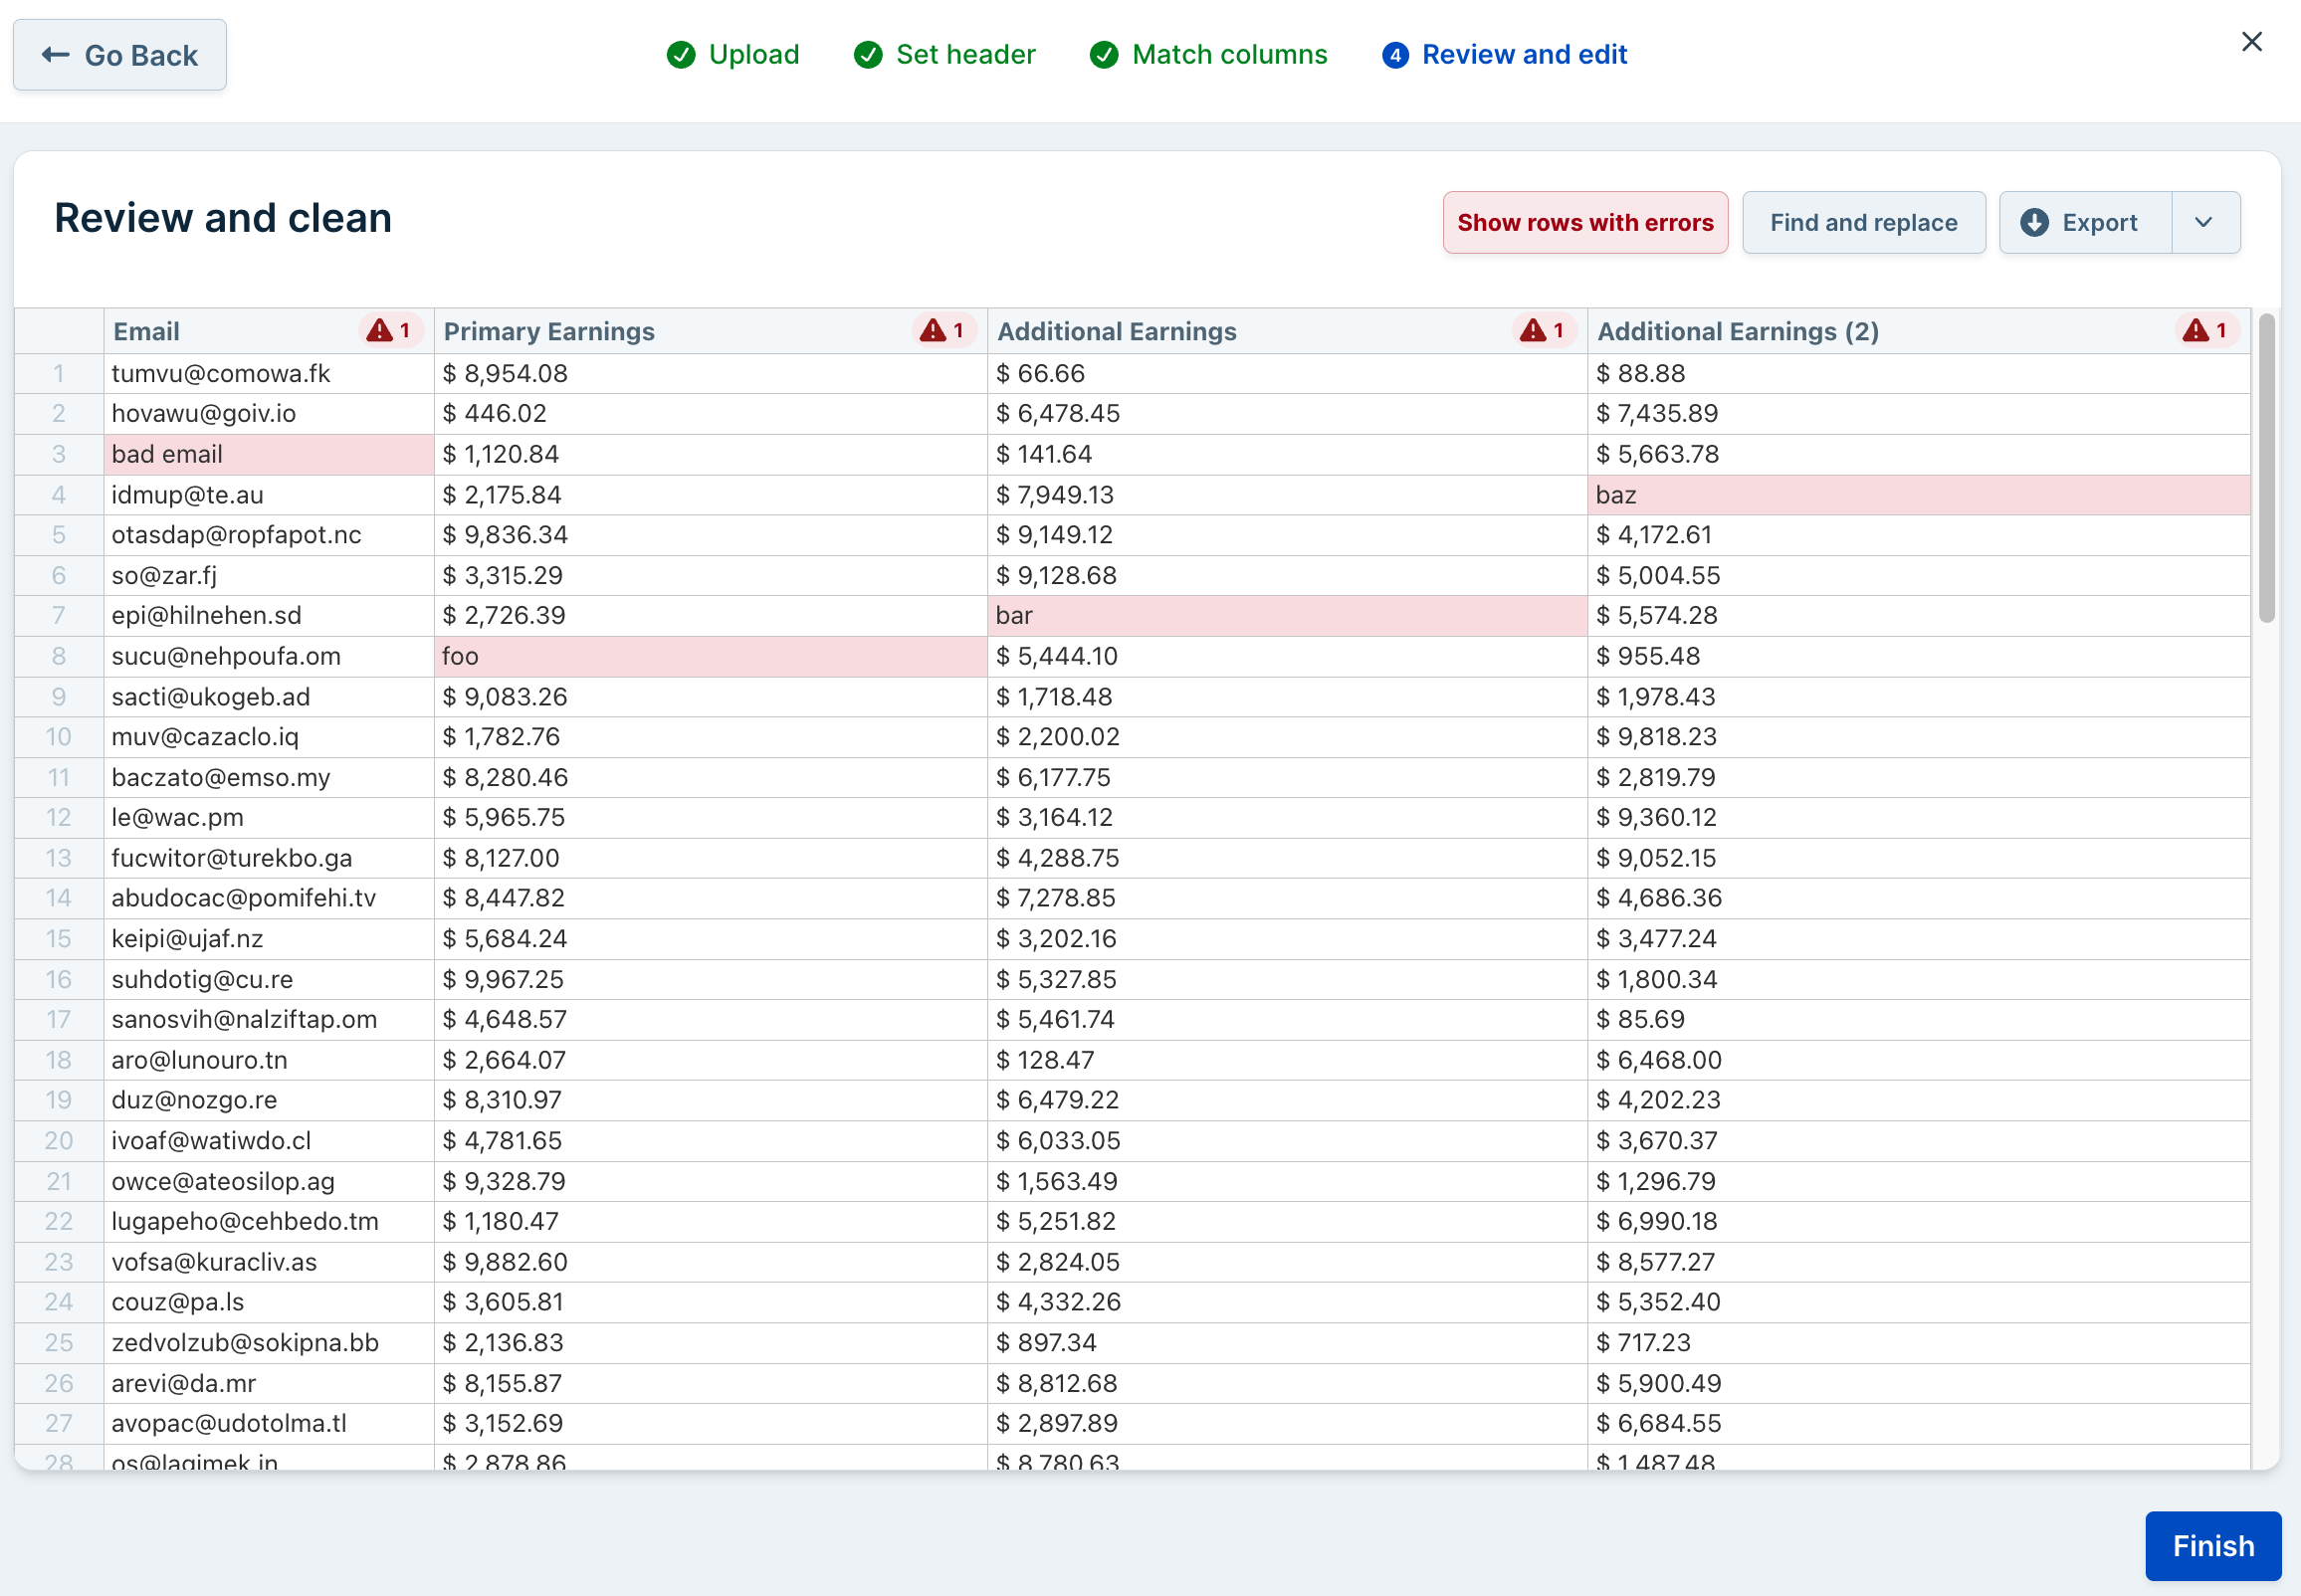Go to the Match columns step
Image resolution: width=2301 pixels, height=1596 pixels.
tap(1228, 55)
